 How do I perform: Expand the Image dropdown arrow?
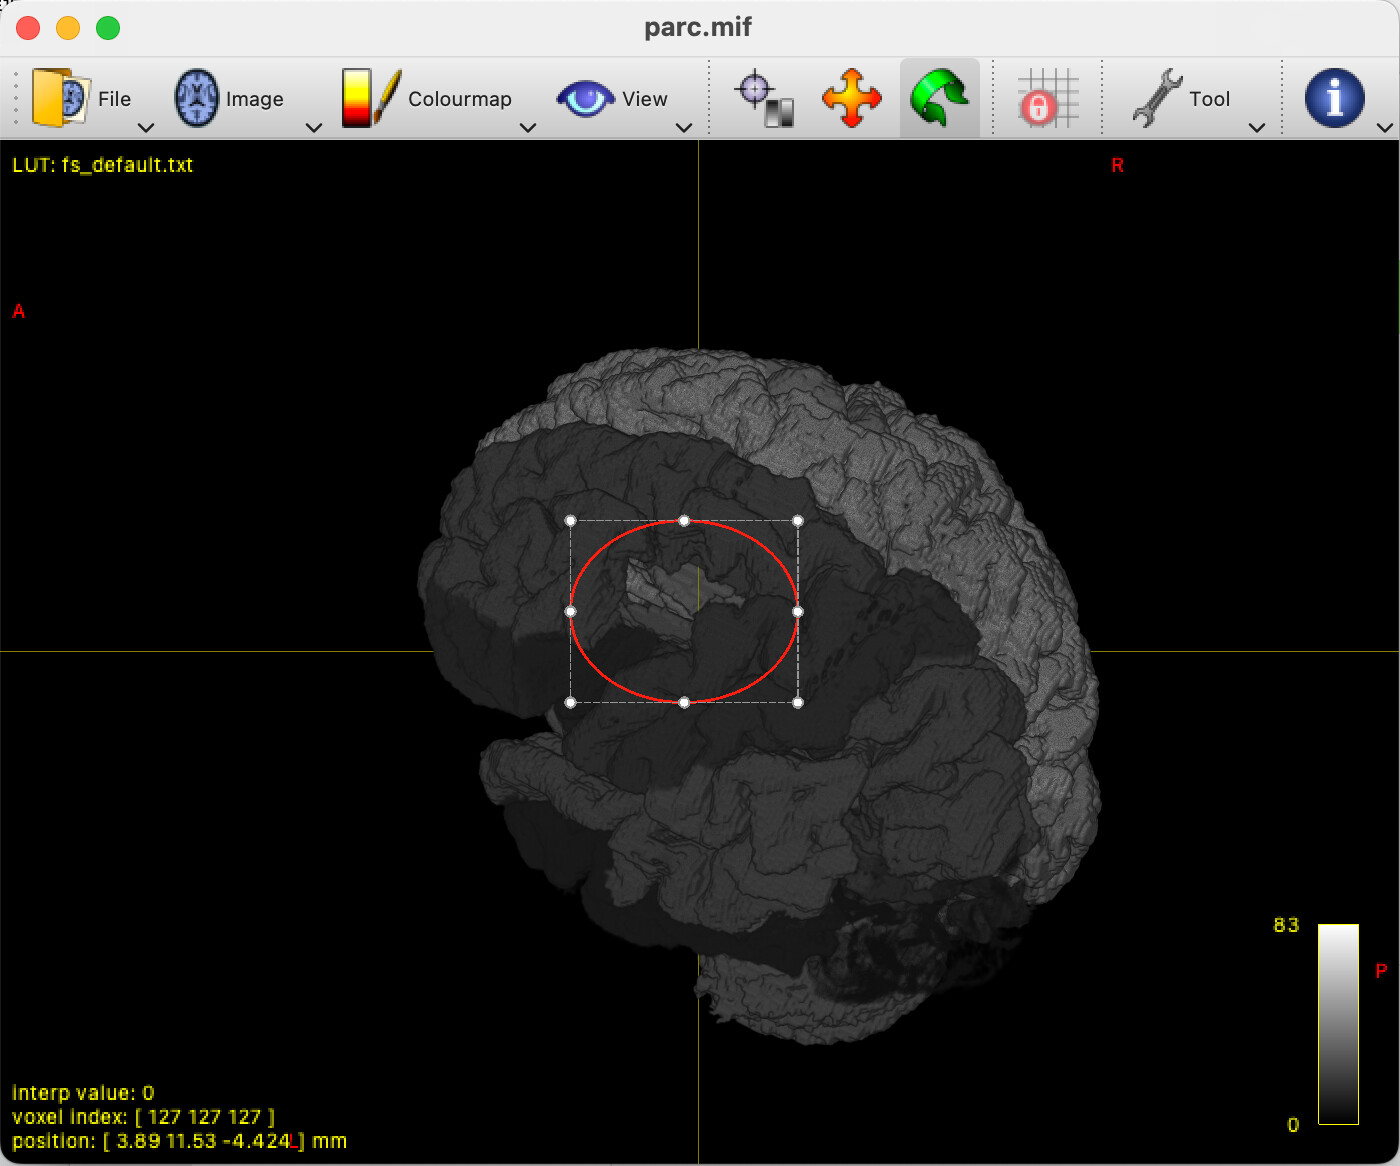click(314, 127)
